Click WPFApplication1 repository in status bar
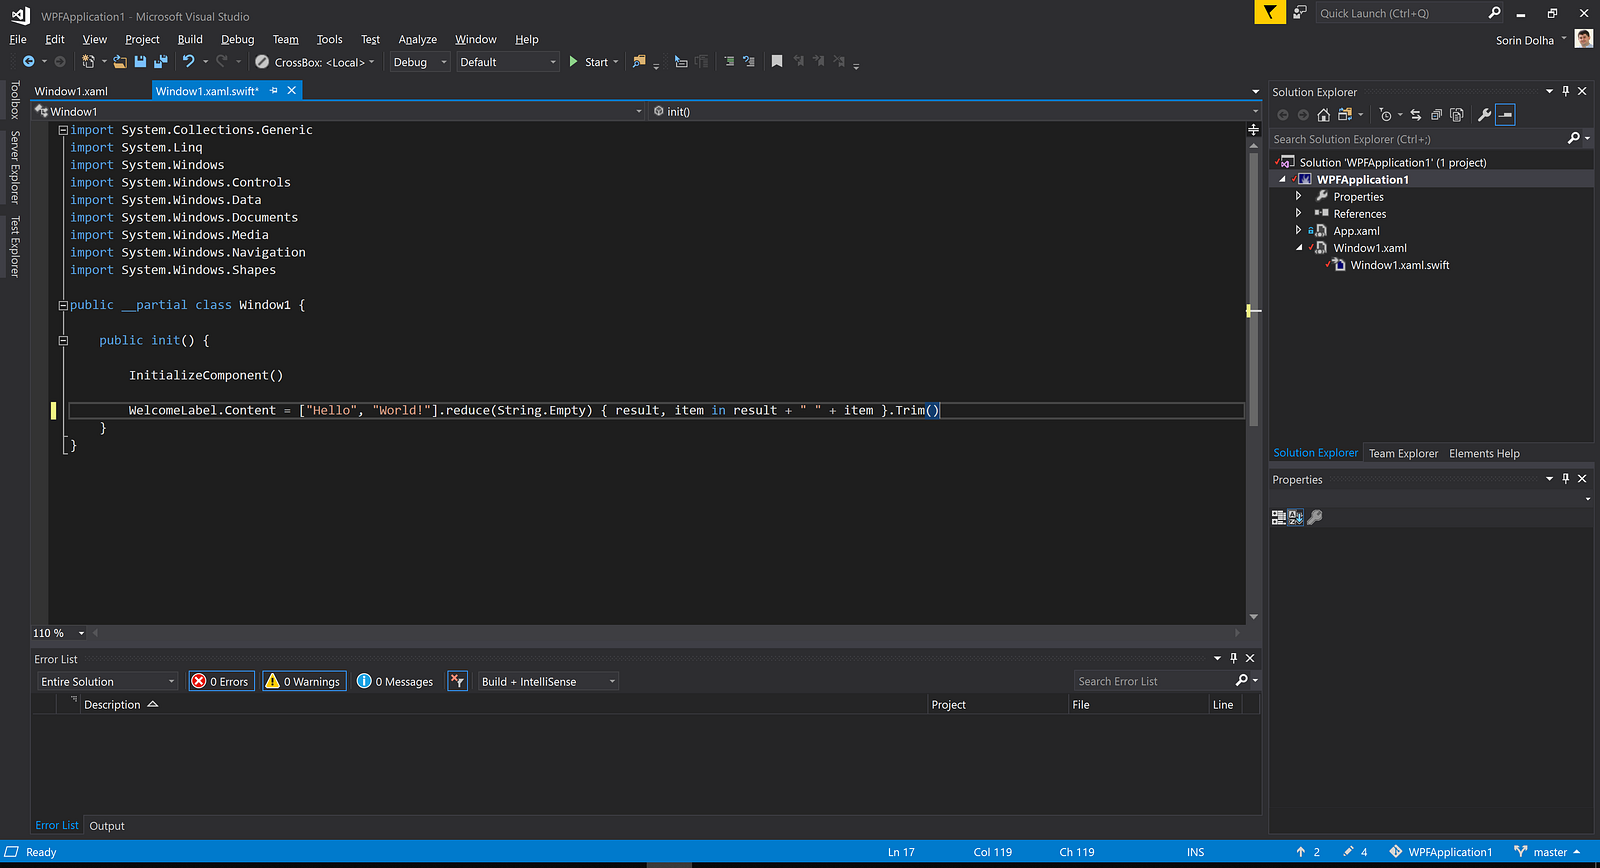Image resolution: width=1600 pixels, height=868 pixels. click(x=1440, y=852)
